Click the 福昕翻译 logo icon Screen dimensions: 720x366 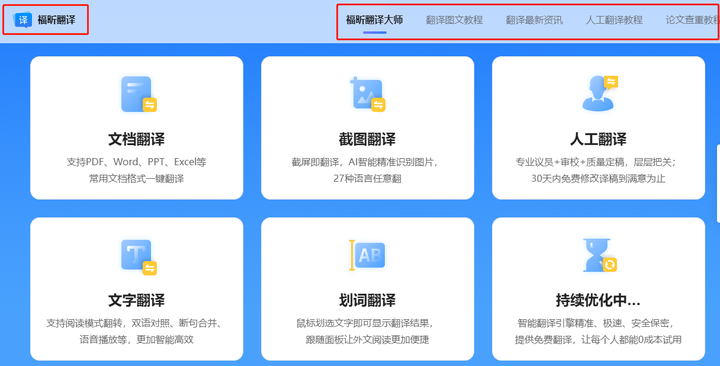click(x=23, y=19)
